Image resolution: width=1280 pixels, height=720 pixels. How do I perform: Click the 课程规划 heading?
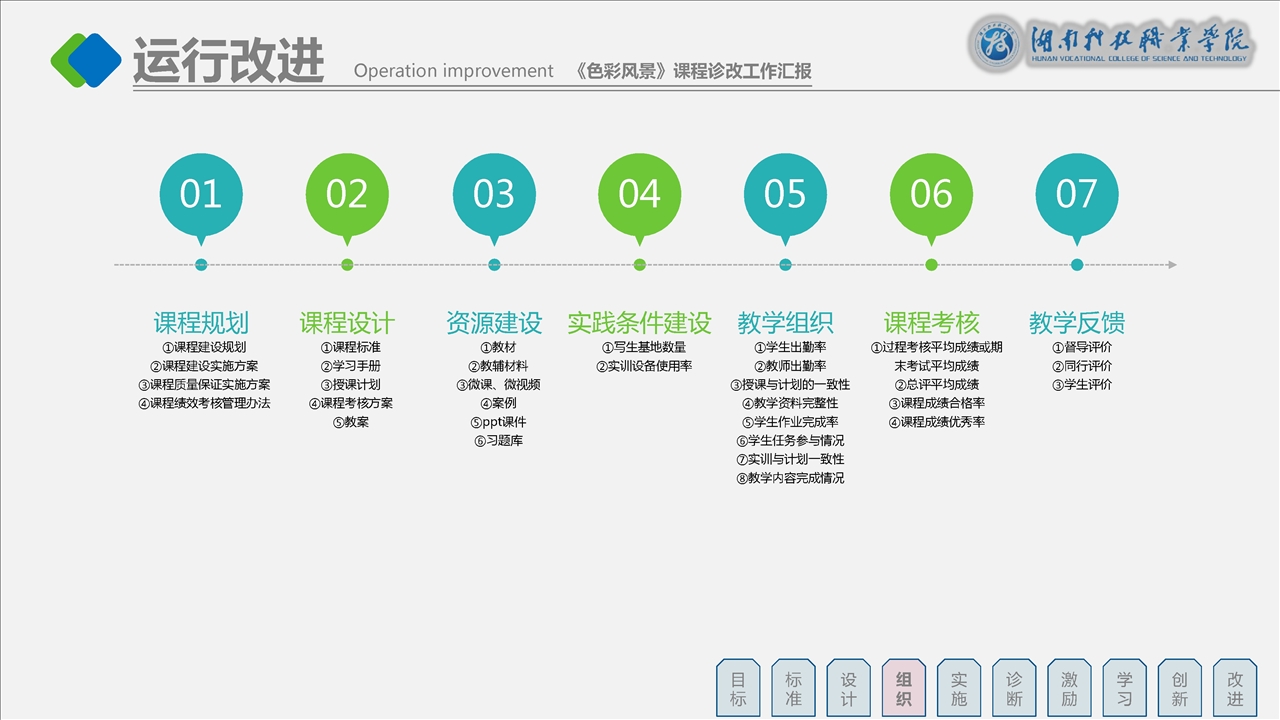[201, 323]
